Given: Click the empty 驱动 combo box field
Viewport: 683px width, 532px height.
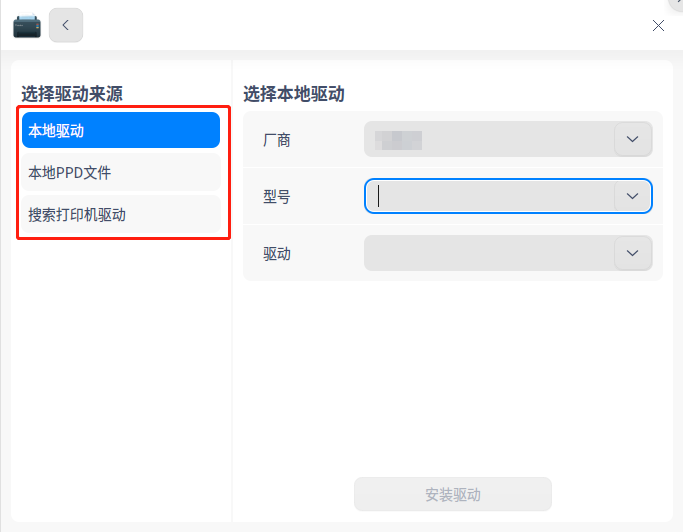Looking at the screenshot, I should (490, 253).
